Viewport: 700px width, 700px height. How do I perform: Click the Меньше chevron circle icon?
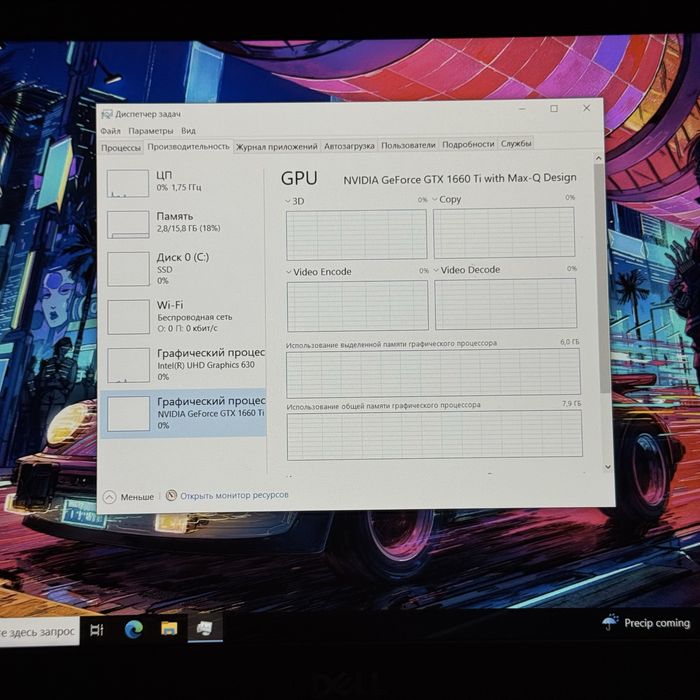(110, 497)
